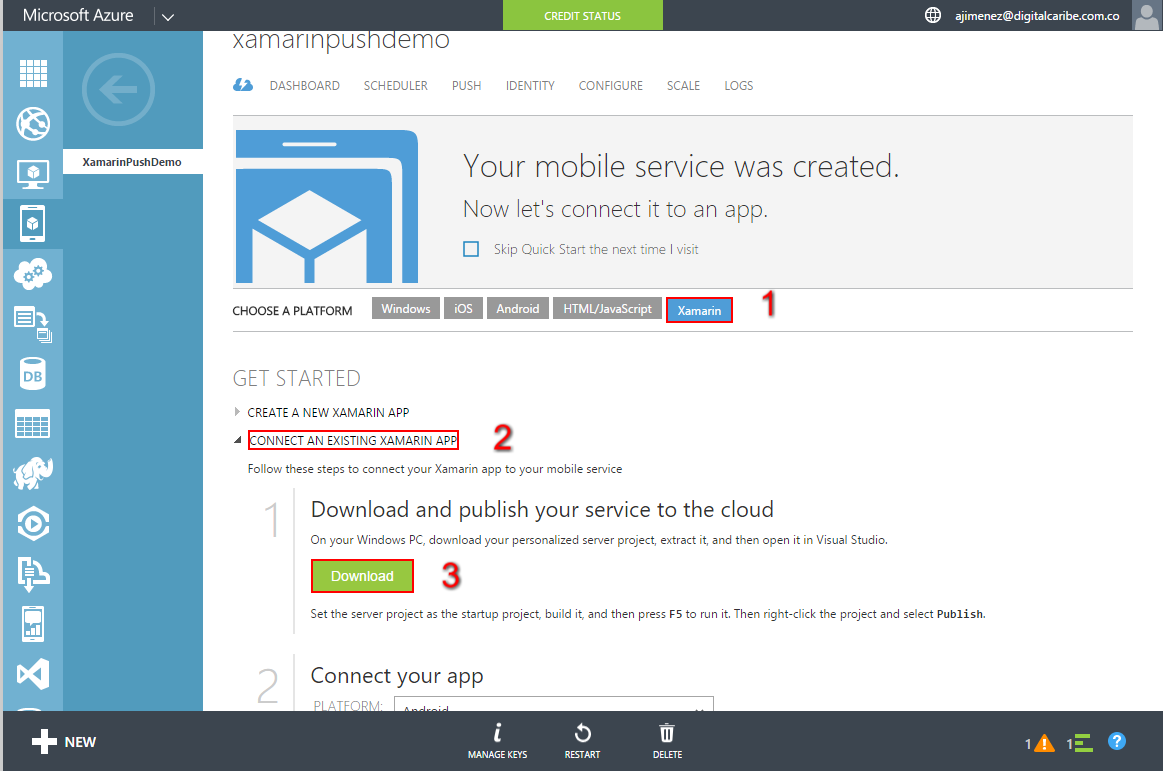
Task: Switch to the Dashboard tab
Action: pyautogui.click(x=305, y=85)
